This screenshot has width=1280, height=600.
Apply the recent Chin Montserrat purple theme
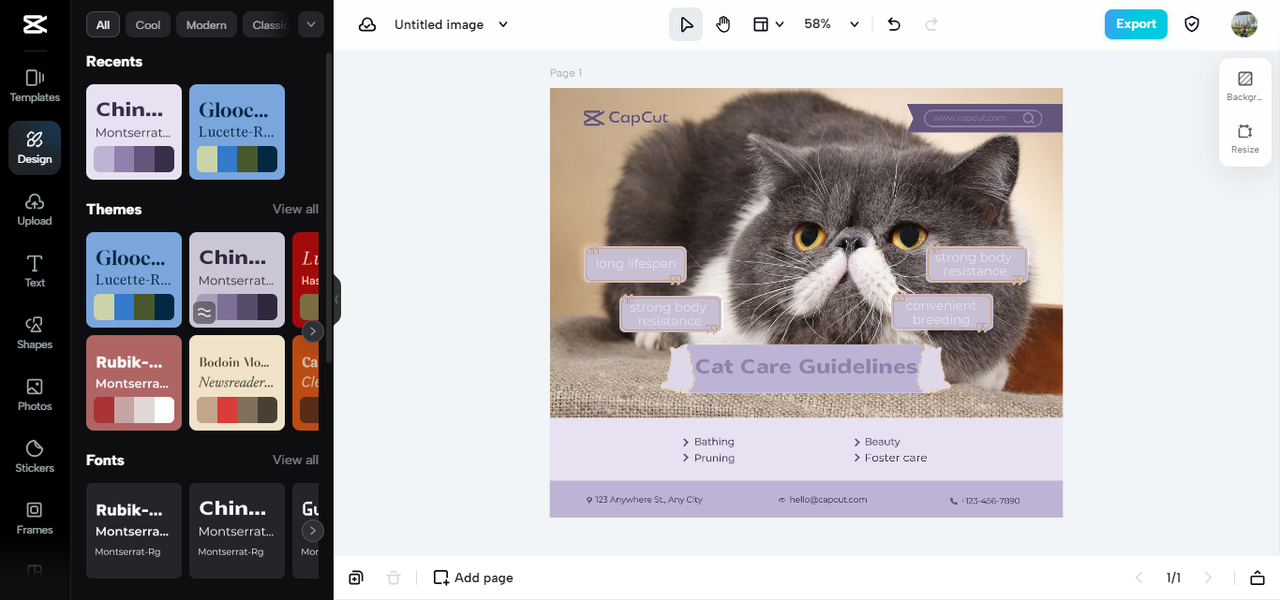[134, 132]
